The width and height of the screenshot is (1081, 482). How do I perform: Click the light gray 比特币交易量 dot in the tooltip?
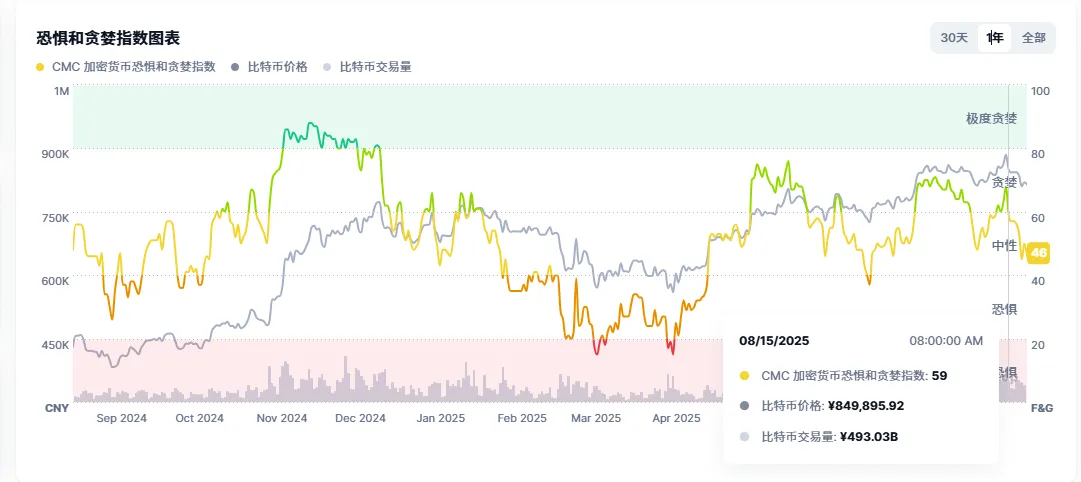(744, 437)
